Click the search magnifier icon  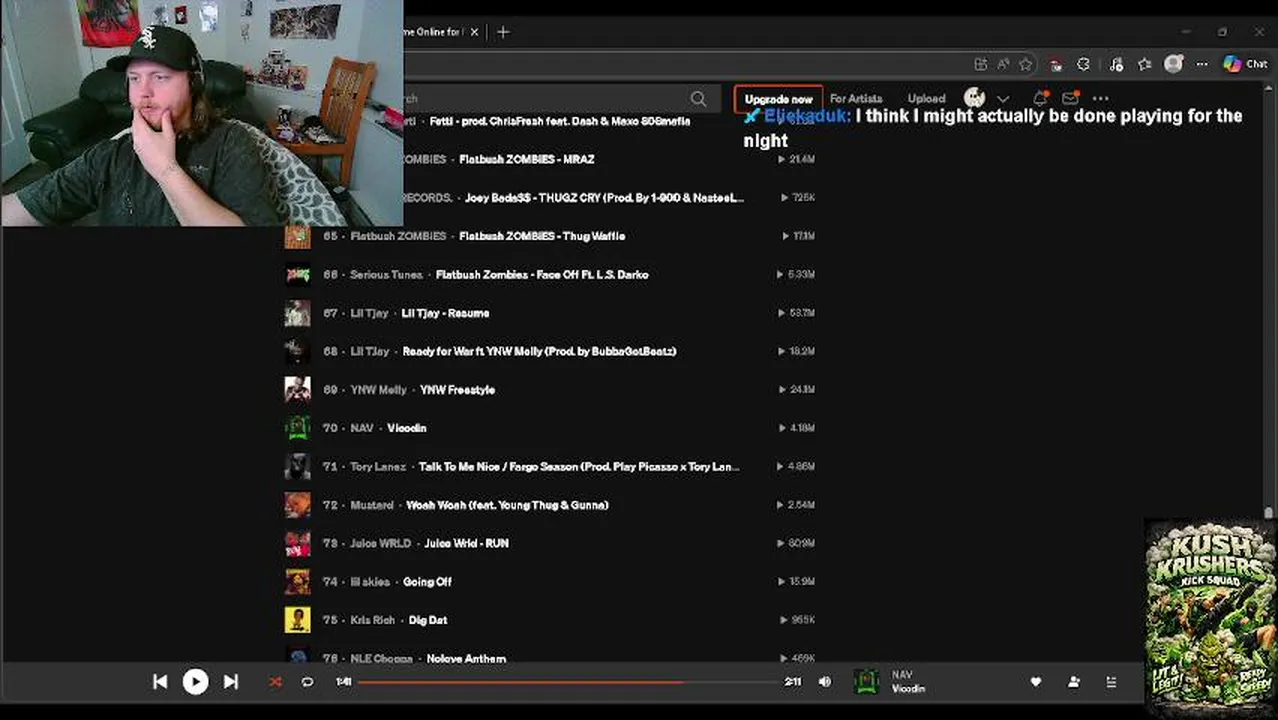(x=698, y=99)
